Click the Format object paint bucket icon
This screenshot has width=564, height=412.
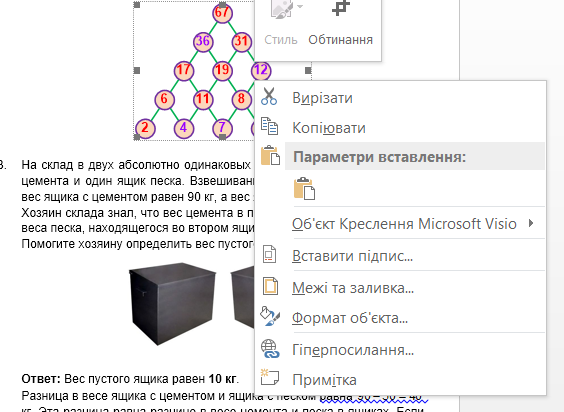(270, 316)
